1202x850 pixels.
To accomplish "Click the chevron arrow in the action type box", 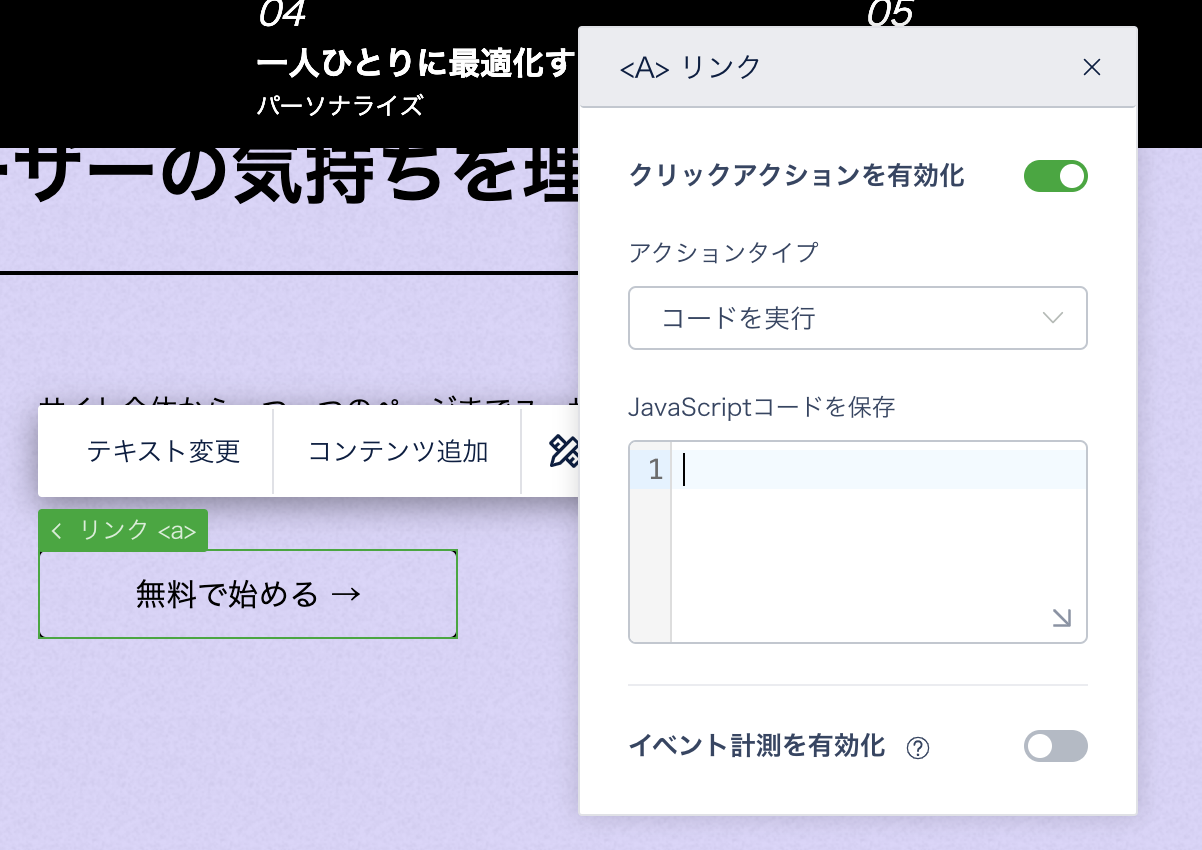I will tap(1052, 318).
